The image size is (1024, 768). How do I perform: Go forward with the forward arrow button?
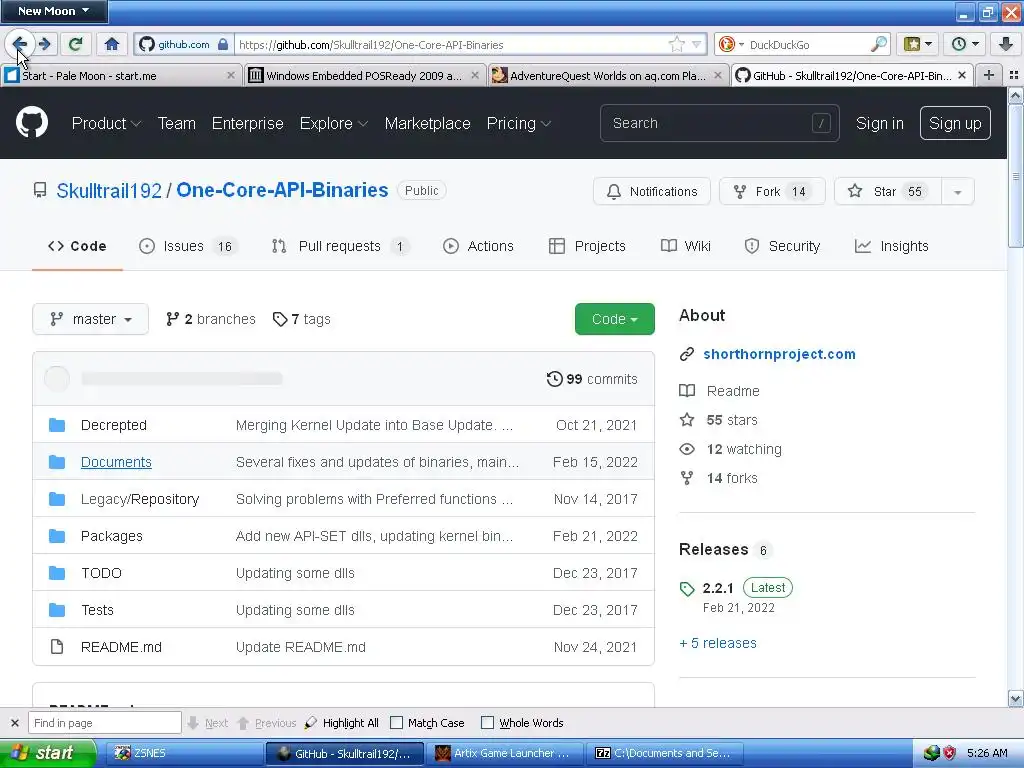[x=45, y=44]
